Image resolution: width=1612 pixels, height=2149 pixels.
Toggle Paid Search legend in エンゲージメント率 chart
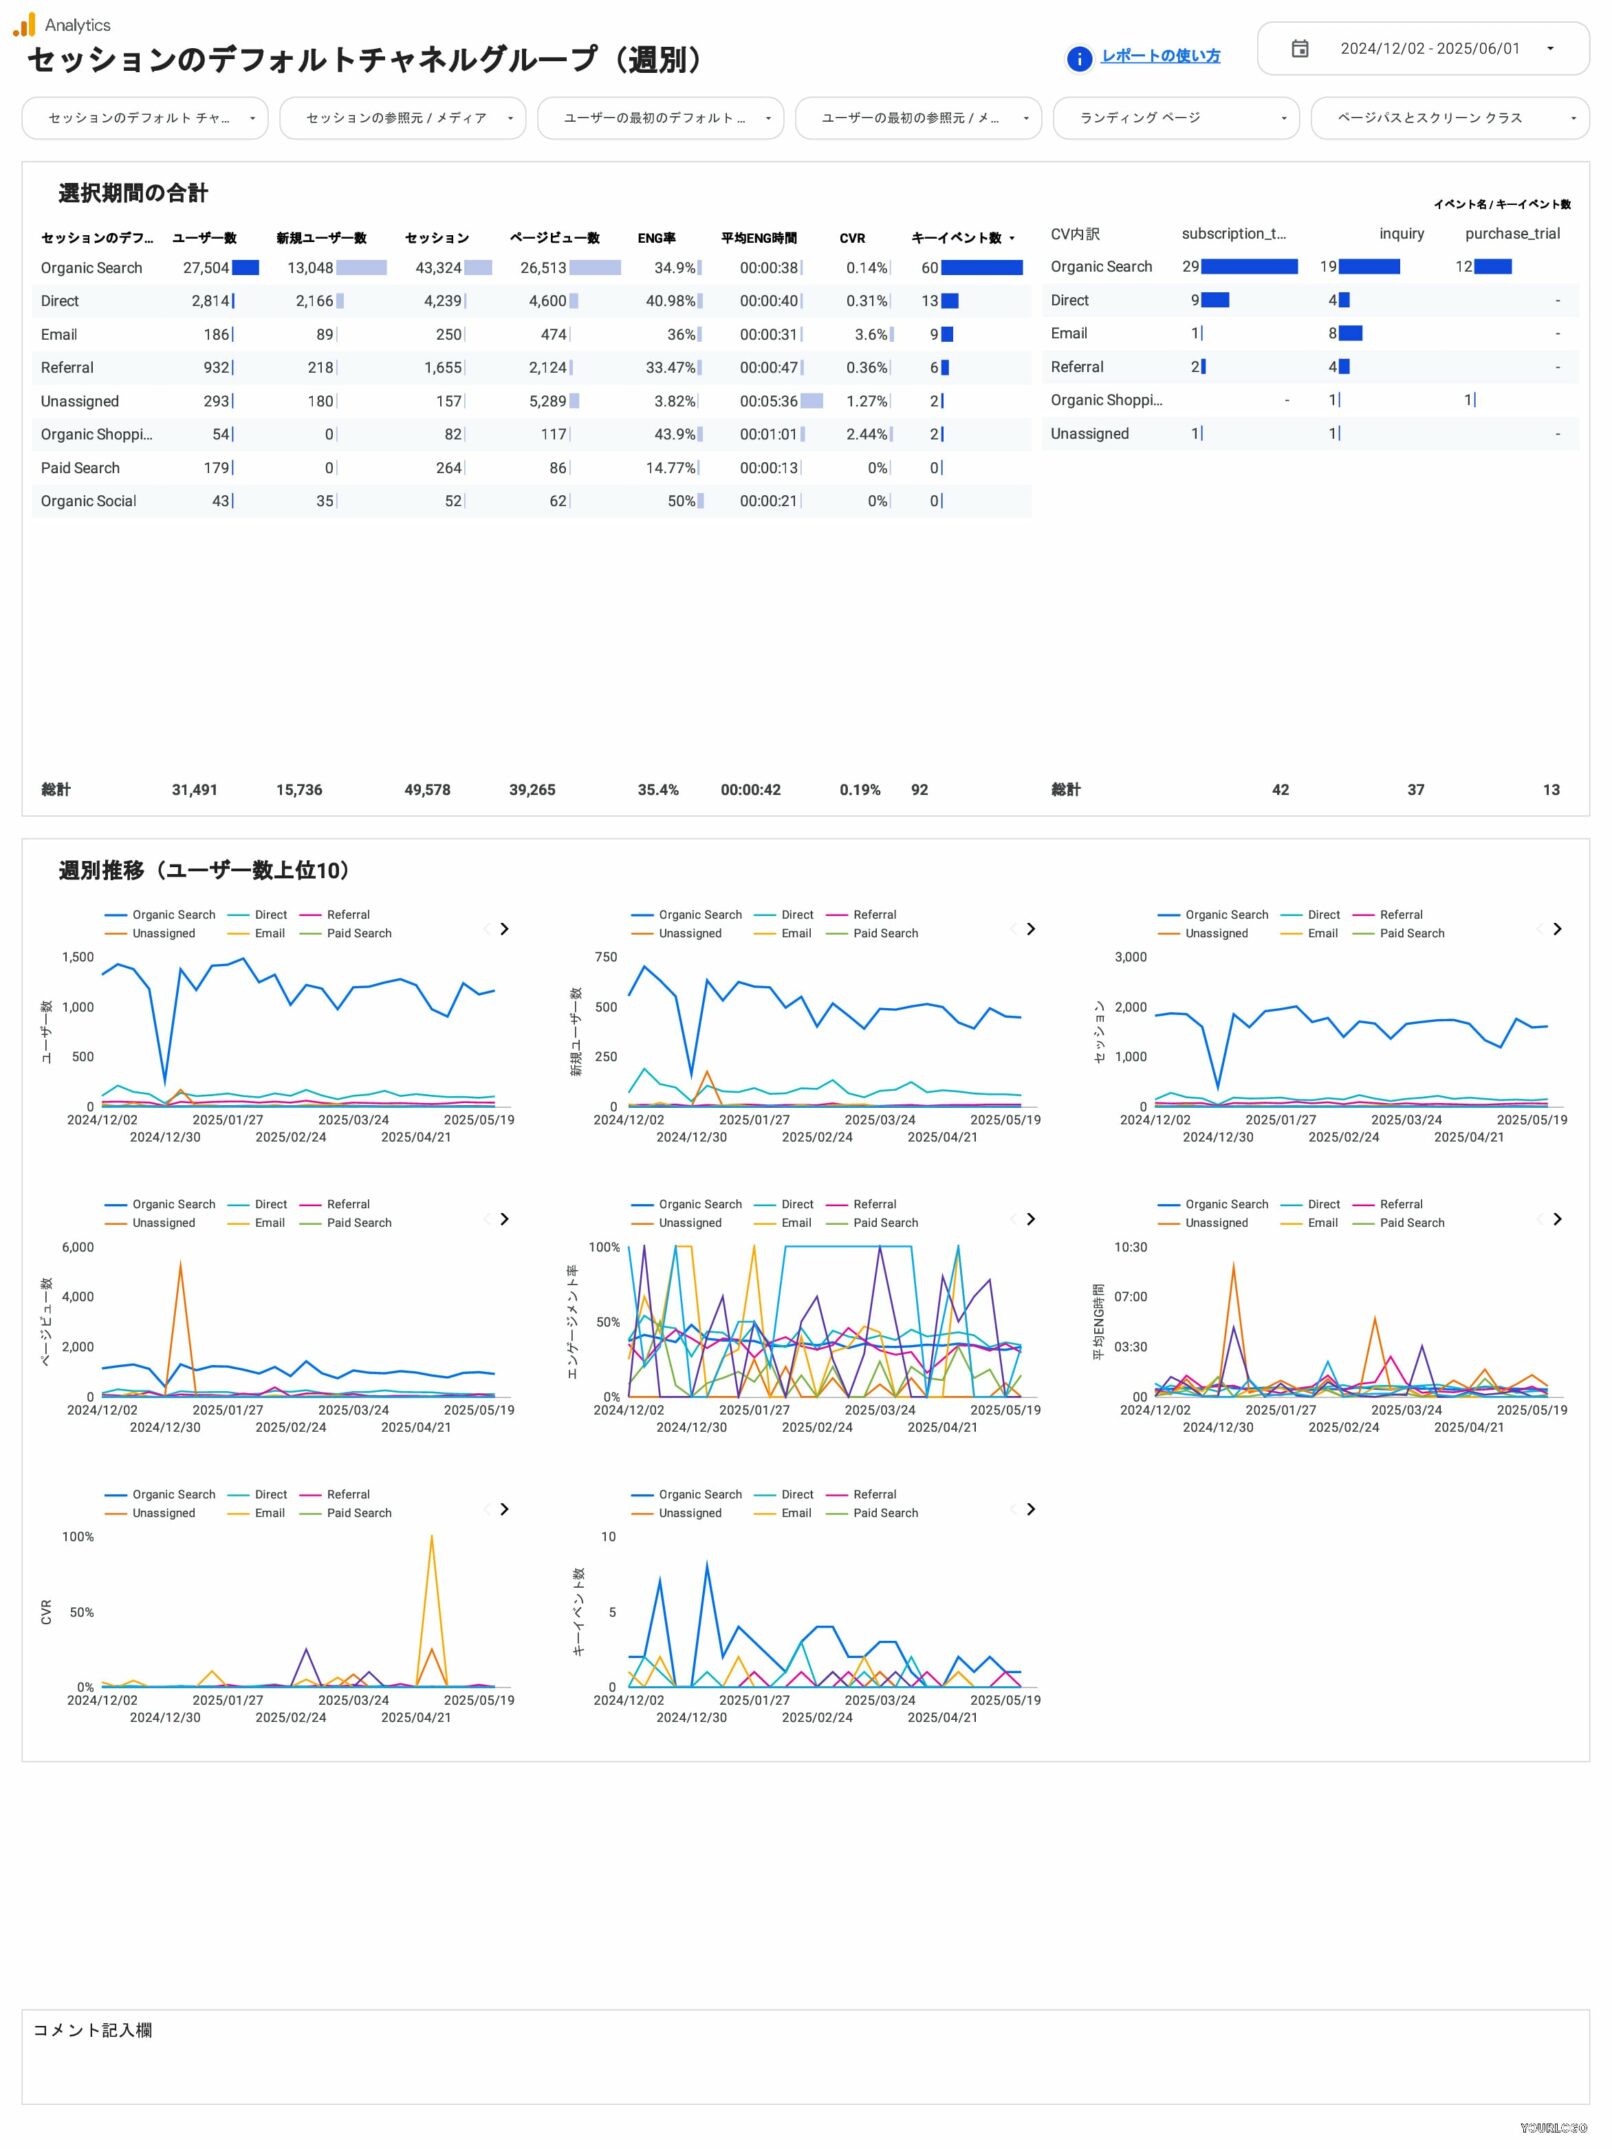click(884, 1223)
